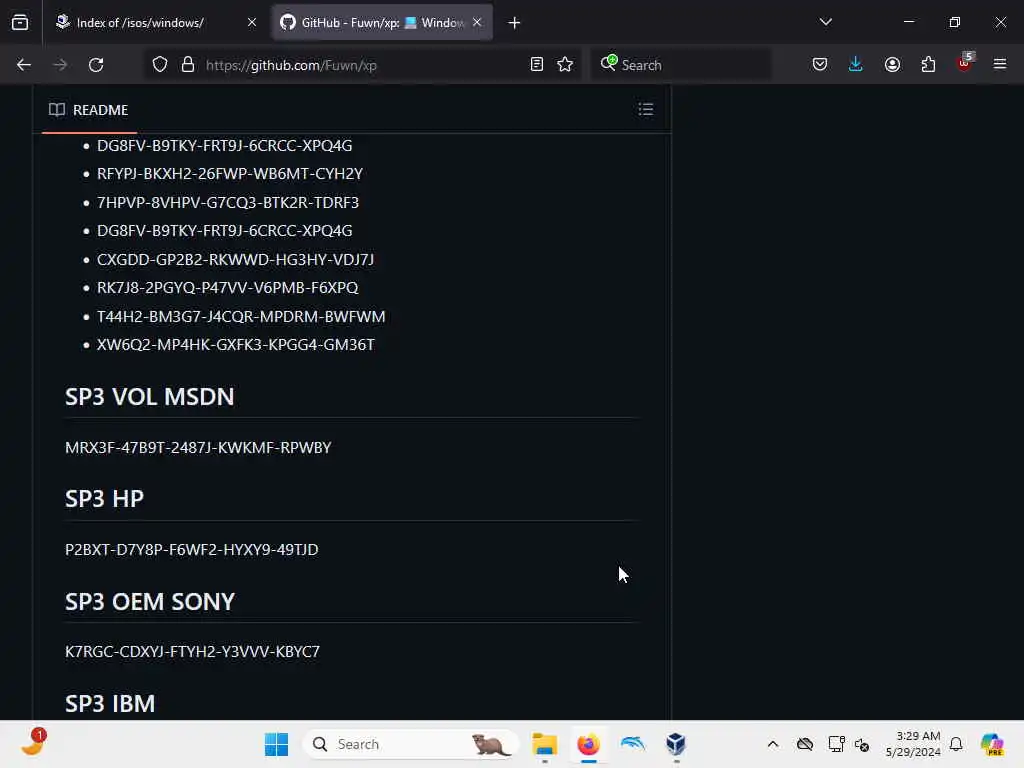1024x768 pixels.
Task: Click the SP3 HP heading
Action: pos(104,498)
